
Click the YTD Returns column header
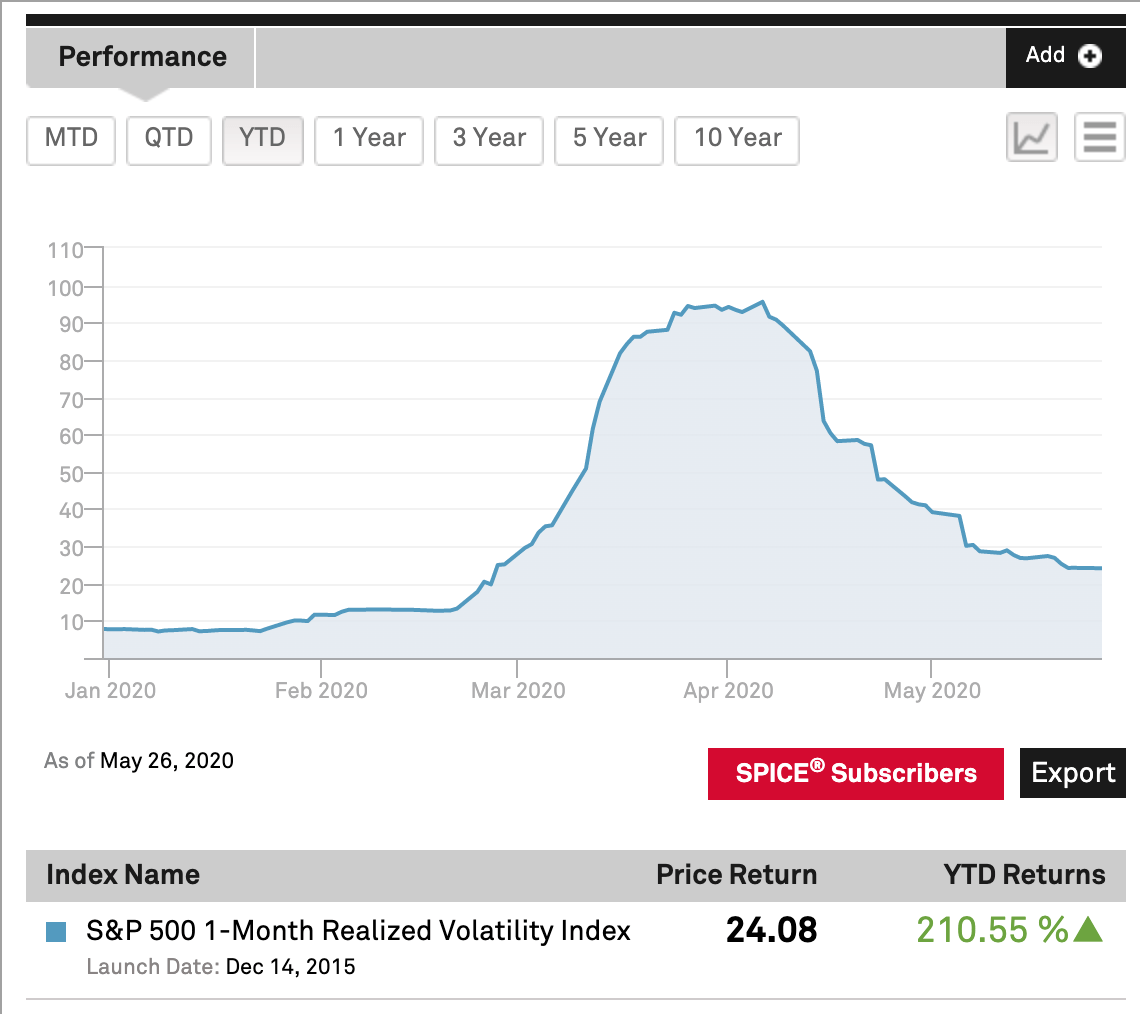[x=1024, y=874]
